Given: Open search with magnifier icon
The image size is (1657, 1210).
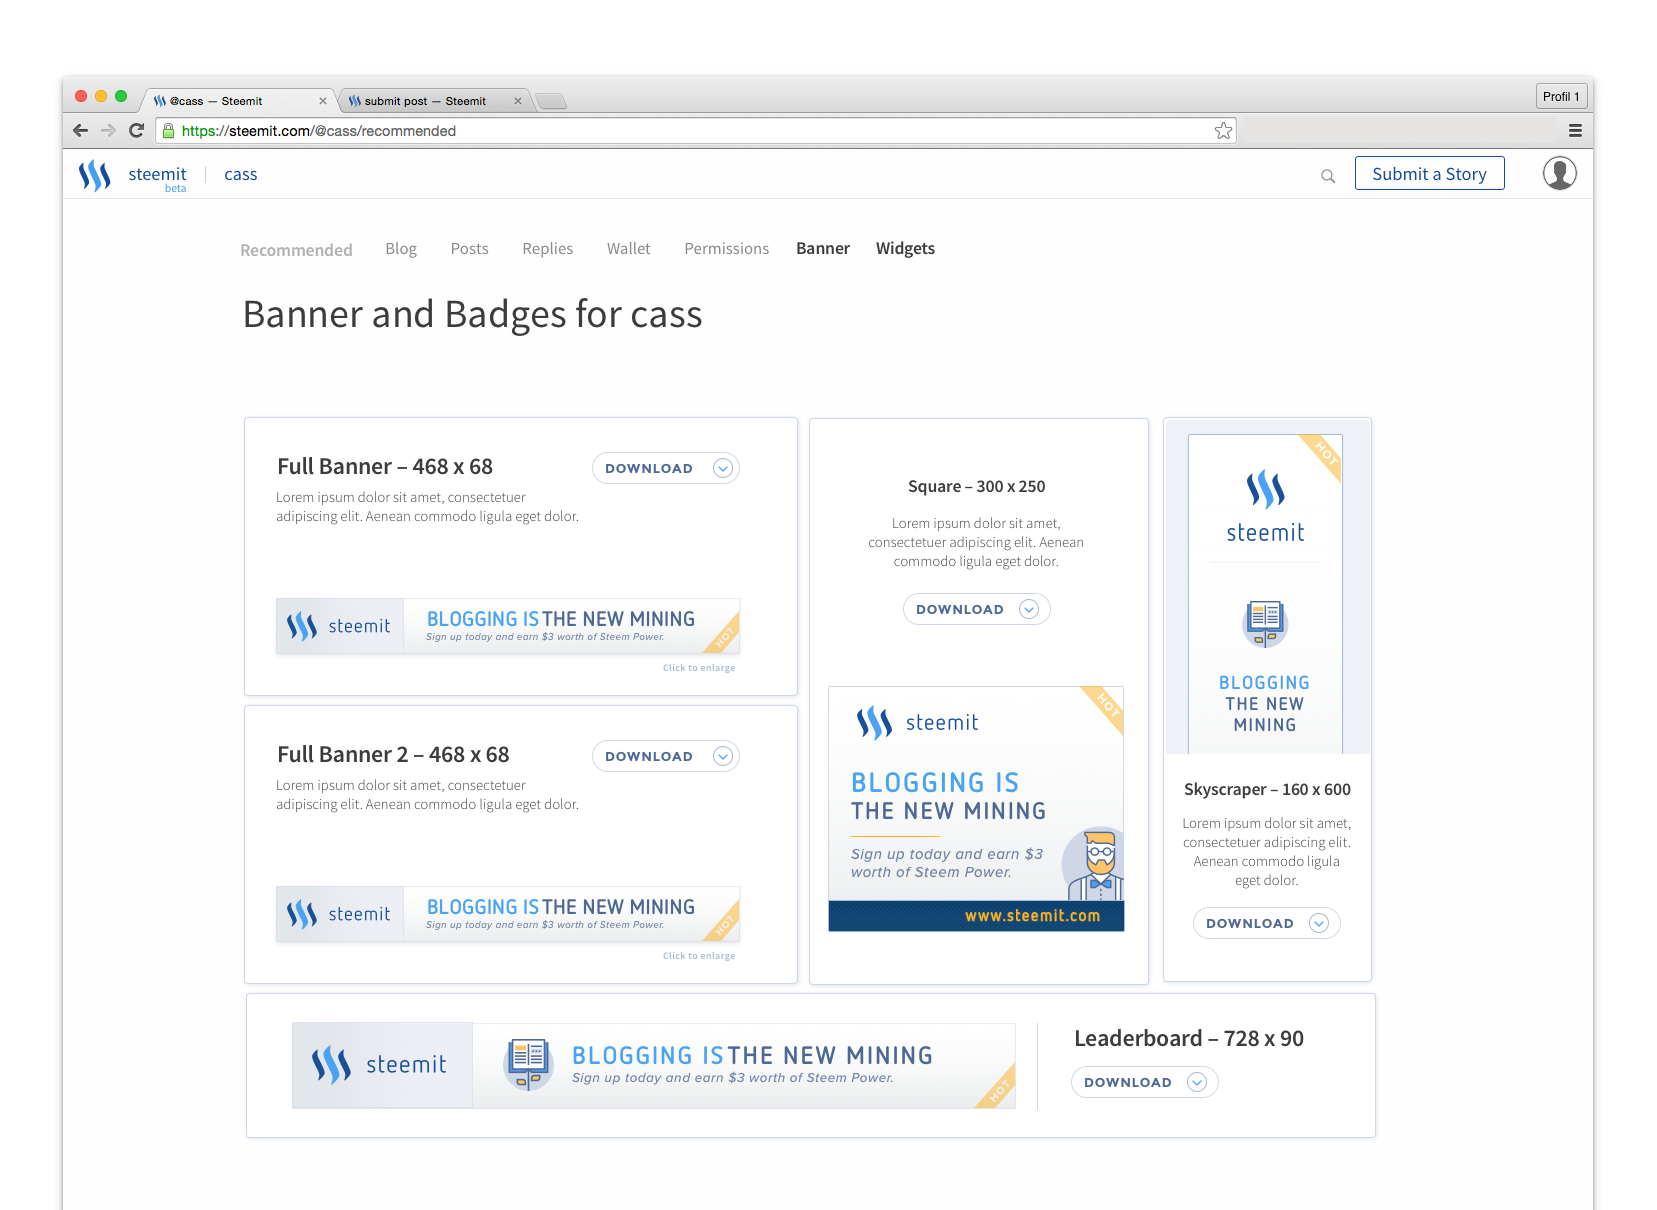Looking at the screenshot, I should coord(1328,176).
